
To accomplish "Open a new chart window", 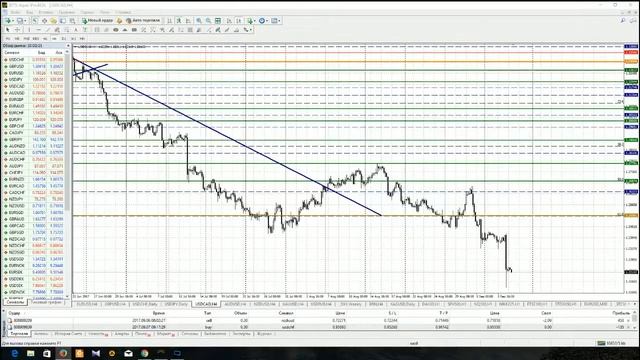I will 7,20.
